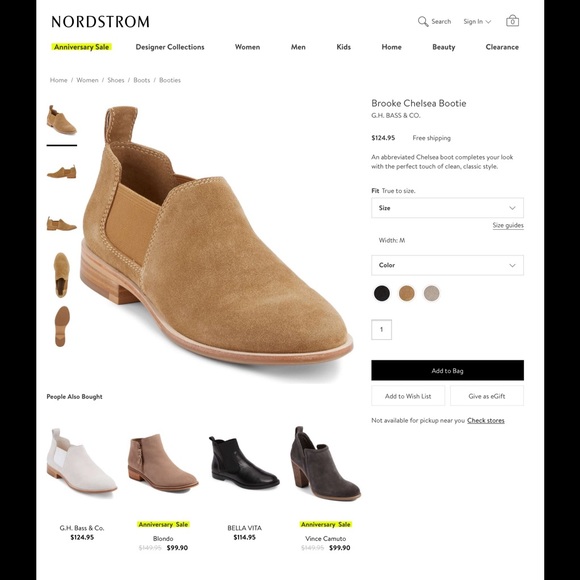This screenshot has width=580, height=580.
Task: Click Women in the breadcrumb
Action: pyautogui.click(x=87, y=80)
